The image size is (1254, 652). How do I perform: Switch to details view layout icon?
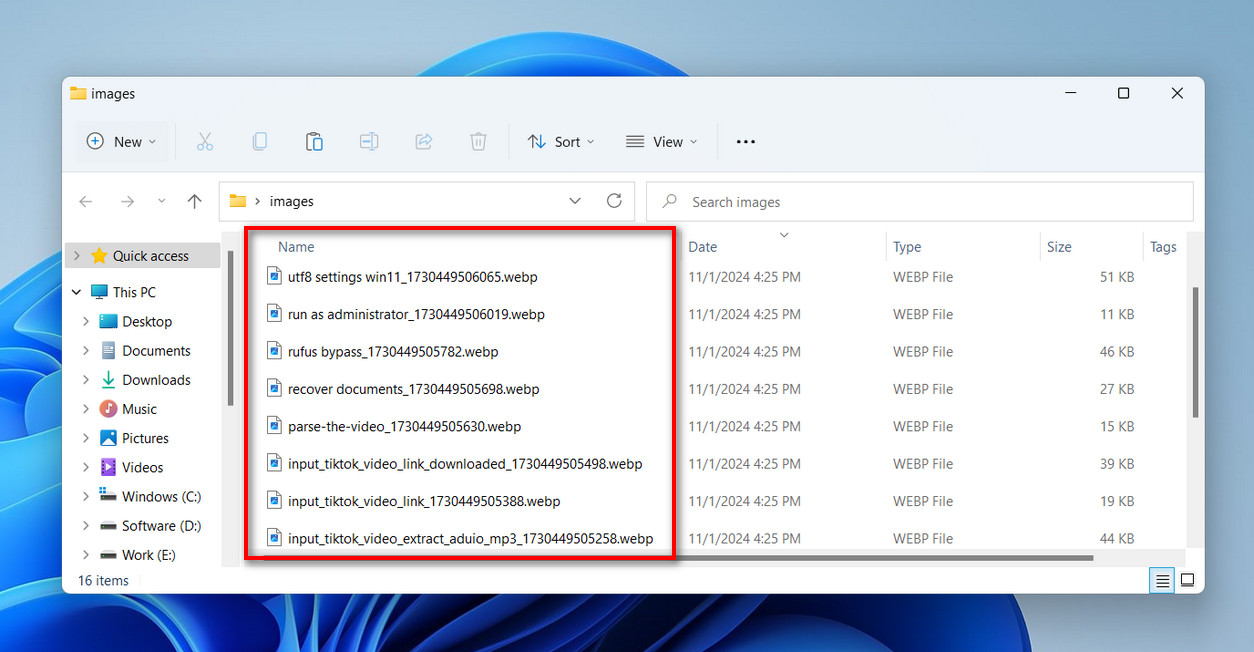(x=1161, y=580)
